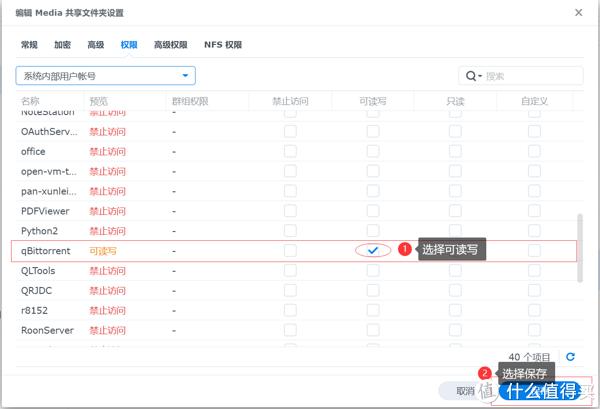Check 只读 for open-vm-t...
The image size is (600, 409).
(455, 171)
